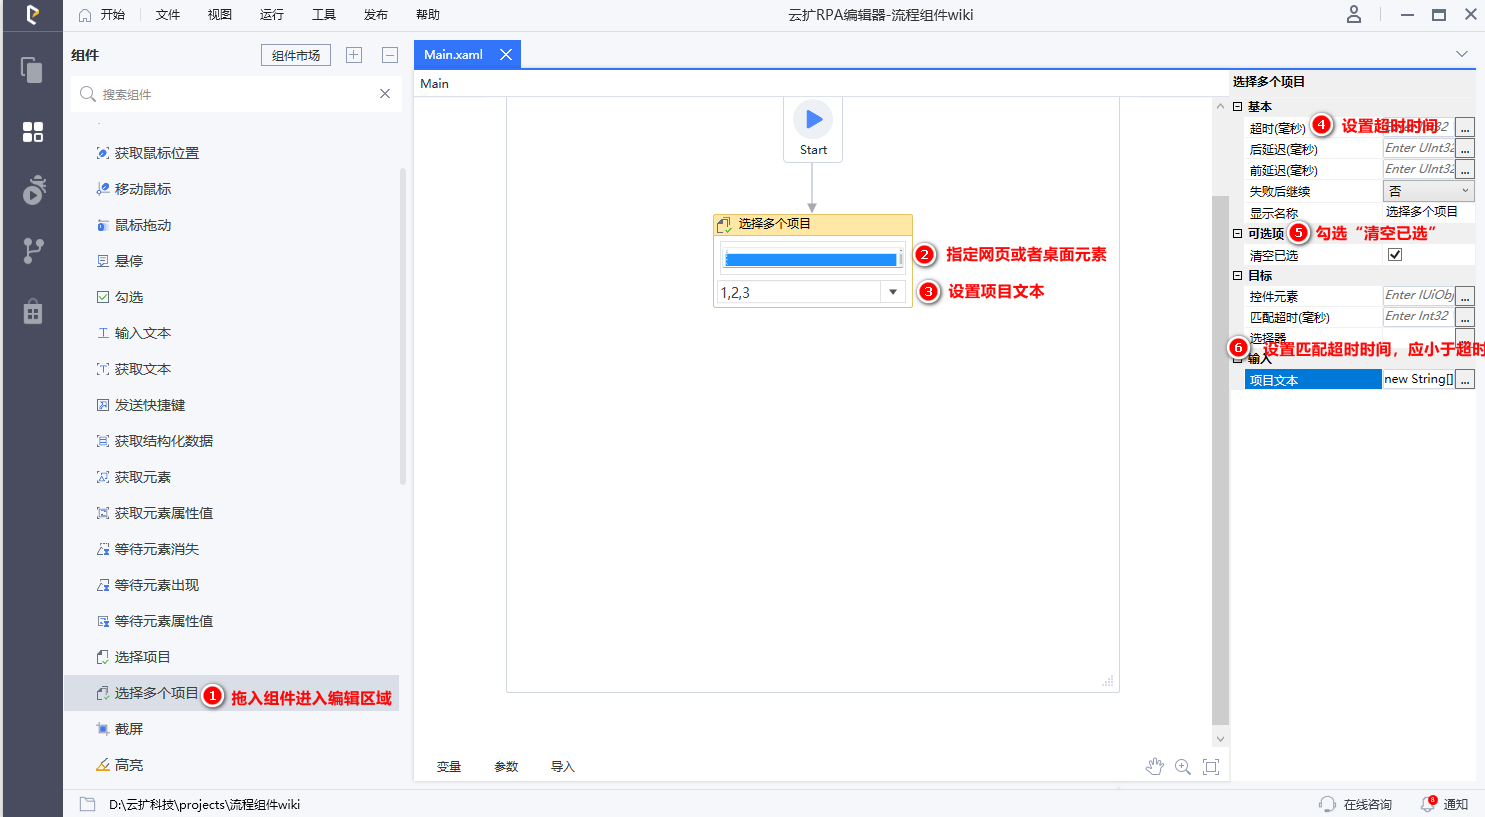Click the 显示名称 value field
The image size is (1485, 817).
pyautogui.click(x=1428, y=212)
